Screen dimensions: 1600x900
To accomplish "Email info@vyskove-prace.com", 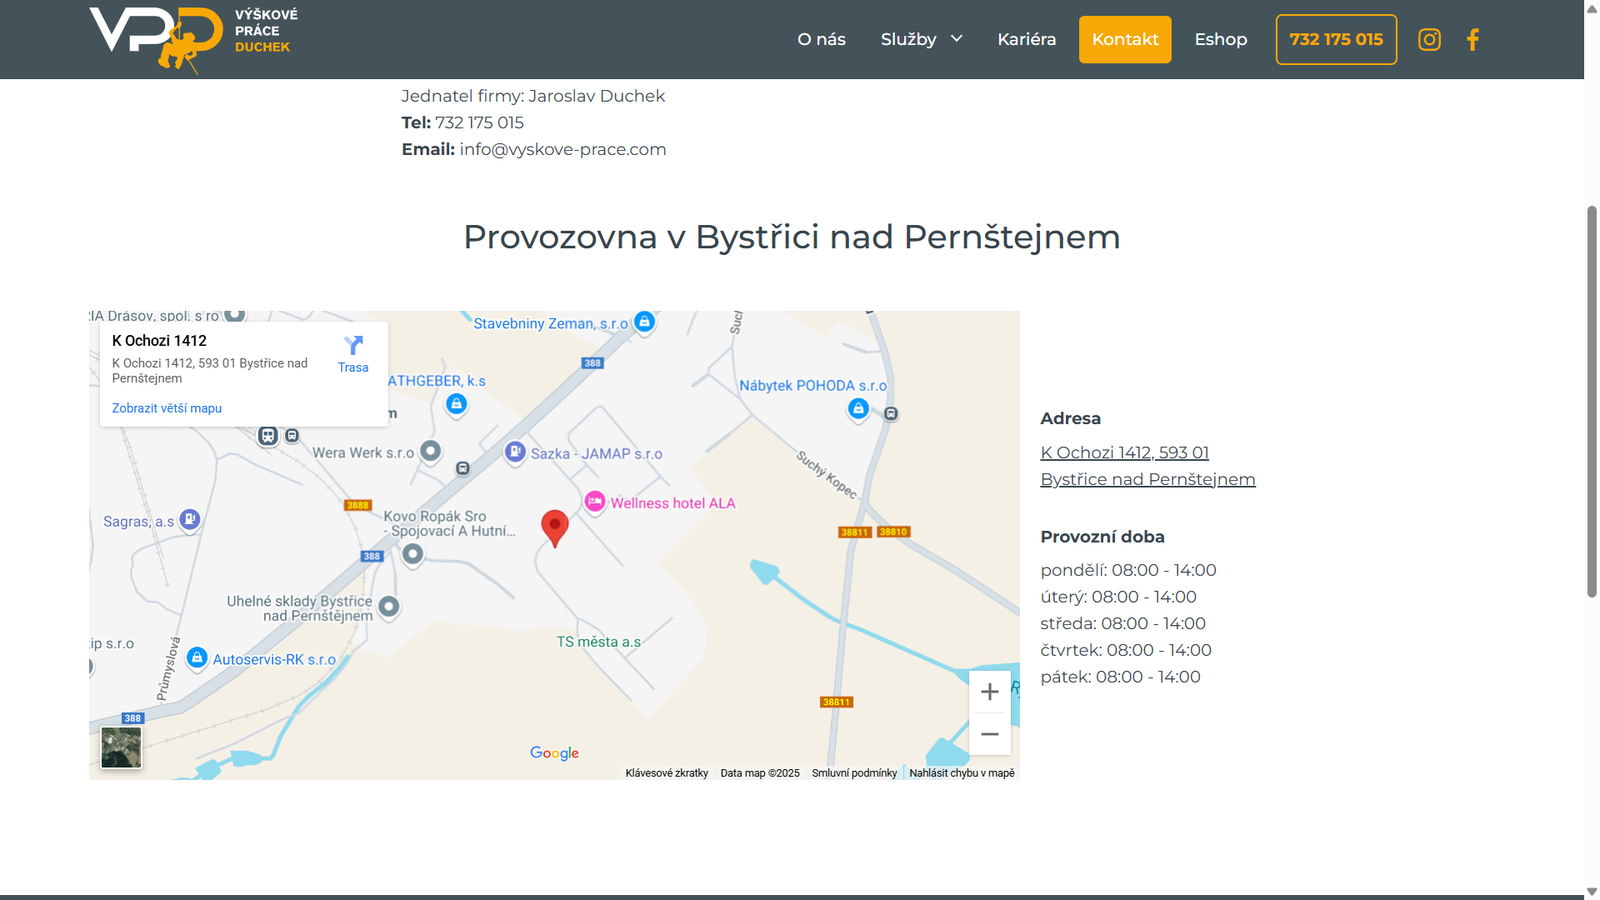I will click(x=562, y=149).
